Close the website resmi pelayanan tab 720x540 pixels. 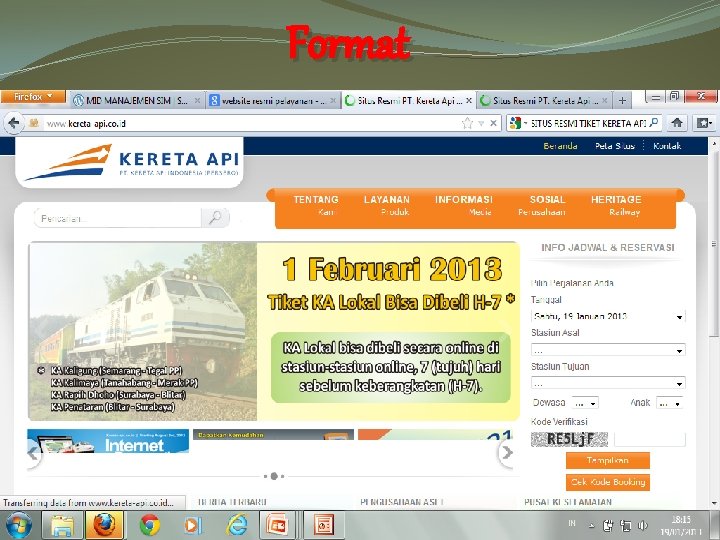pyautogui.click(x=333, y=100)
